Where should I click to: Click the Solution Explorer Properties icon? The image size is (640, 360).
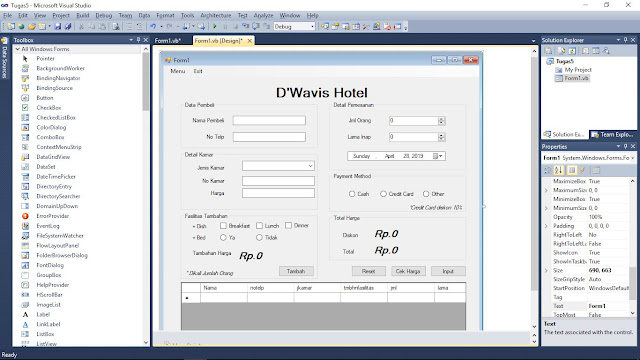549,51
